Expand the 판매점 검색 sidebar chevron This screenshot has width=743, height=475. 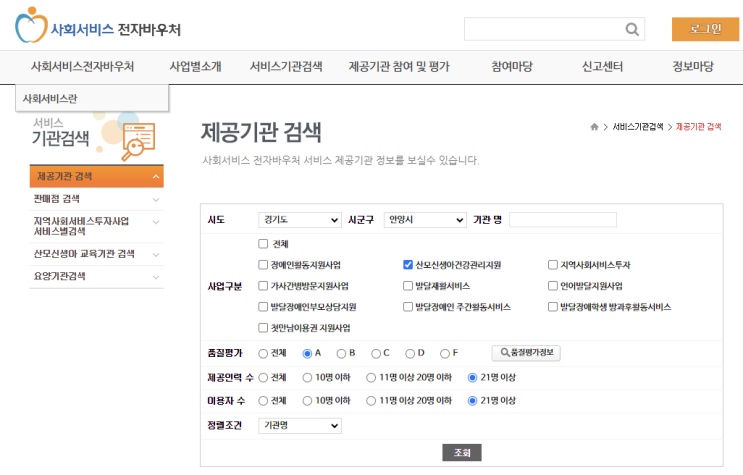(x=156, y=200)
